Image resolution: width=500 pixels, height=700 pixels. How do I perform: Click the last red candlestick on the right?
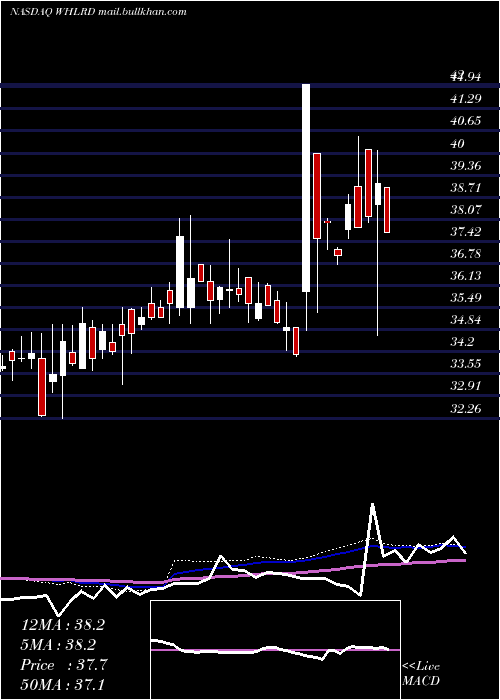(387, 210)
